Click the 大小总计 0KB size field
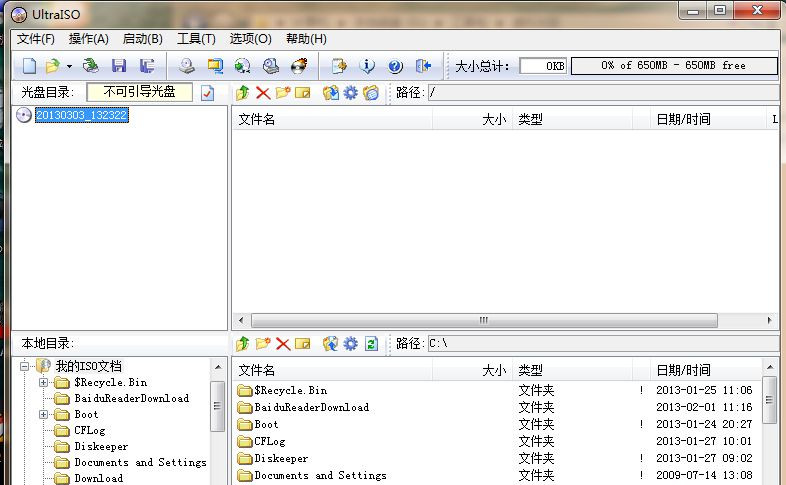Screen dimensions: 786x485 (543, 66)
